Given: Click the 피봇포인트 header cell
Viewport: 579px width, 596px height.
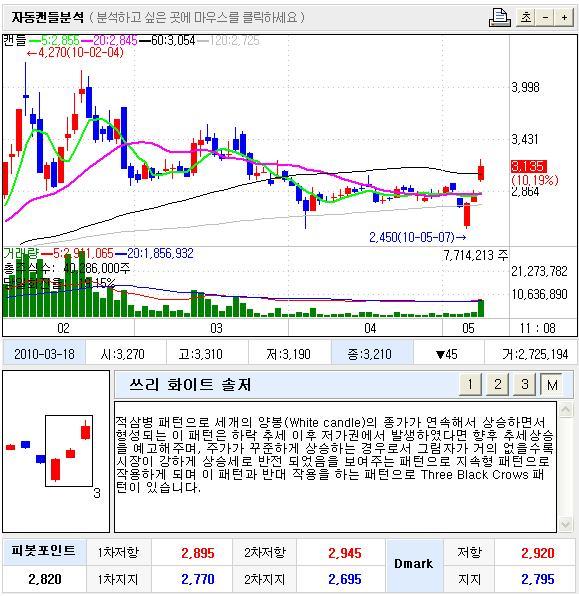Looking at the screenshot, I should (x=44, y=551).
